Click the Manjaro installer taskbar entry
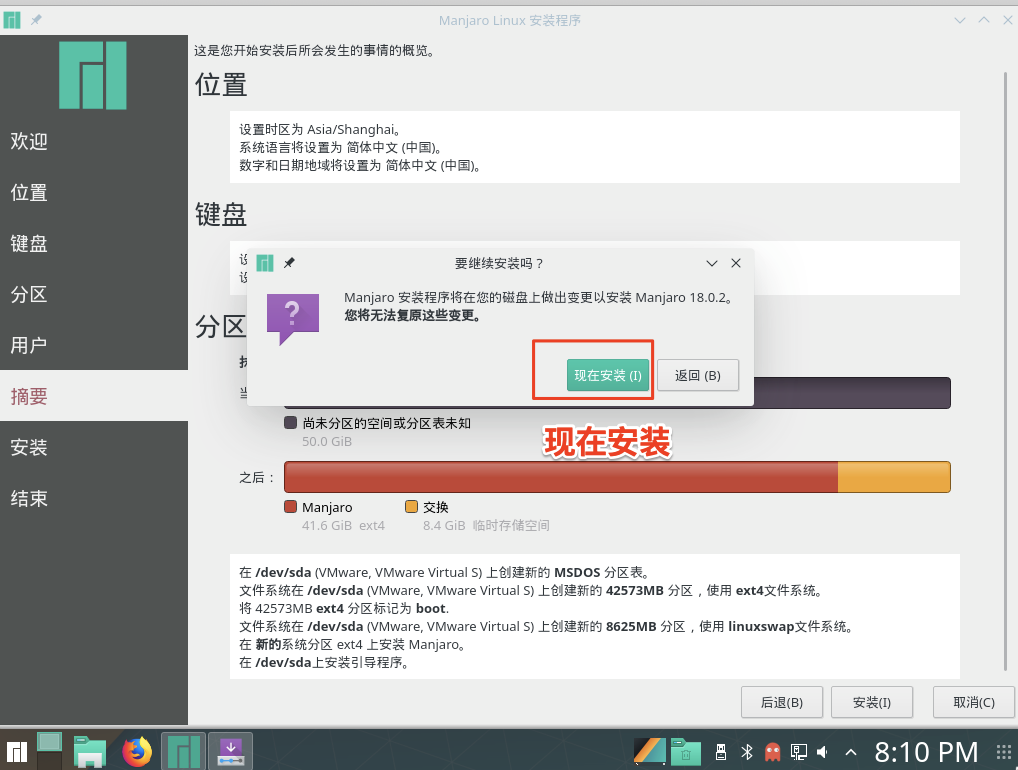1018x770 pixels. coord(183,752)
